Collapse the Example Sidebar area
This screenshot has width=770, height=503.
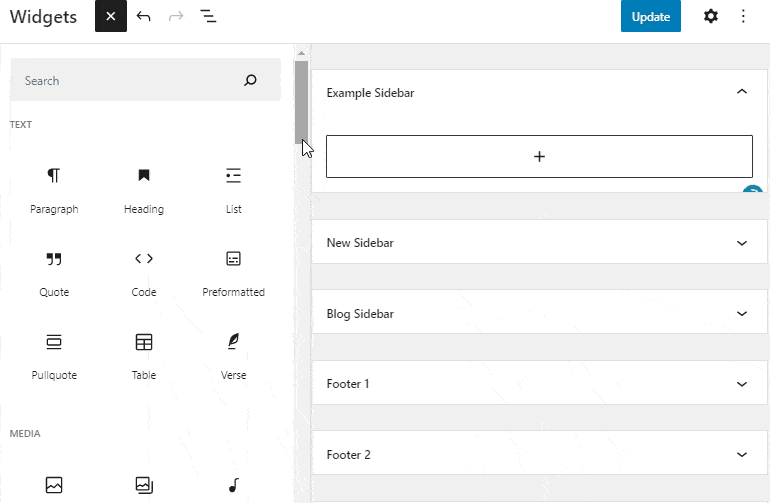742,92
